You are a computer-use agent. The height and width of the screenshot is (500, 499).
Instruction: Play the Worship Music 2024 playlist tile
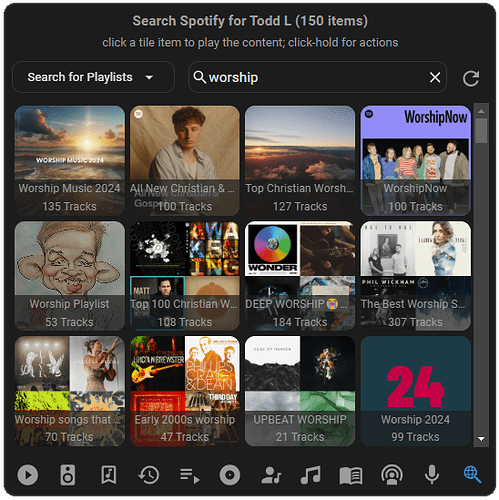click(70, 161)
